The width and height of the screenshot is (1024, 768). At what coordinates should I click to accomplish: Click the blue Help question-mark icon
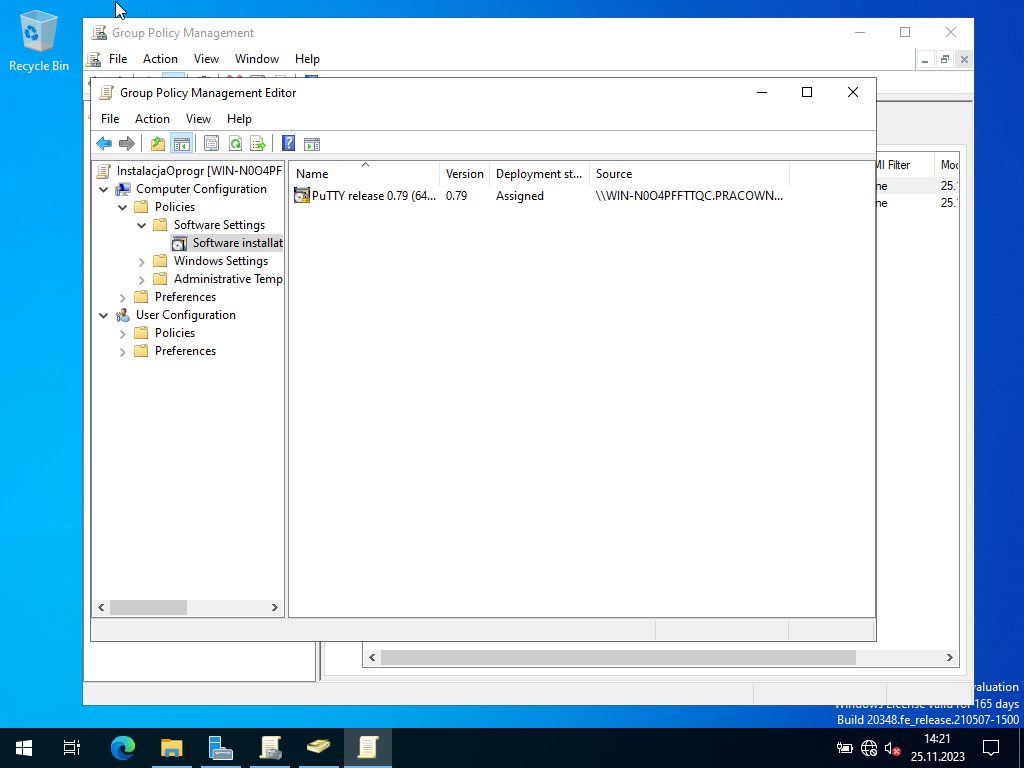pyautogui.click(x=289, y=144)
